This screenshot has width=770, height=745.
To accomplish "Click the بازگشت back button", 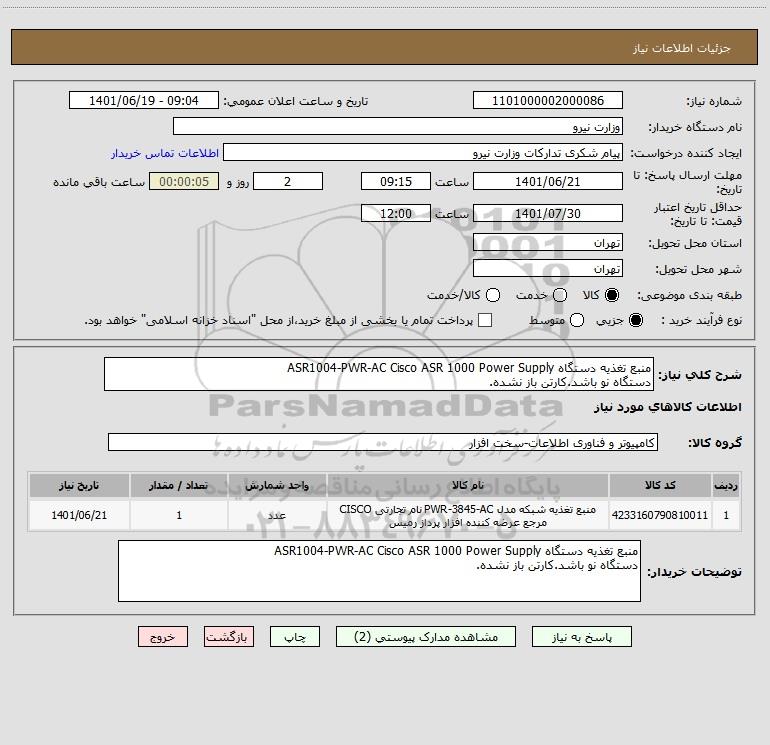I will click(x=229, y=636).
